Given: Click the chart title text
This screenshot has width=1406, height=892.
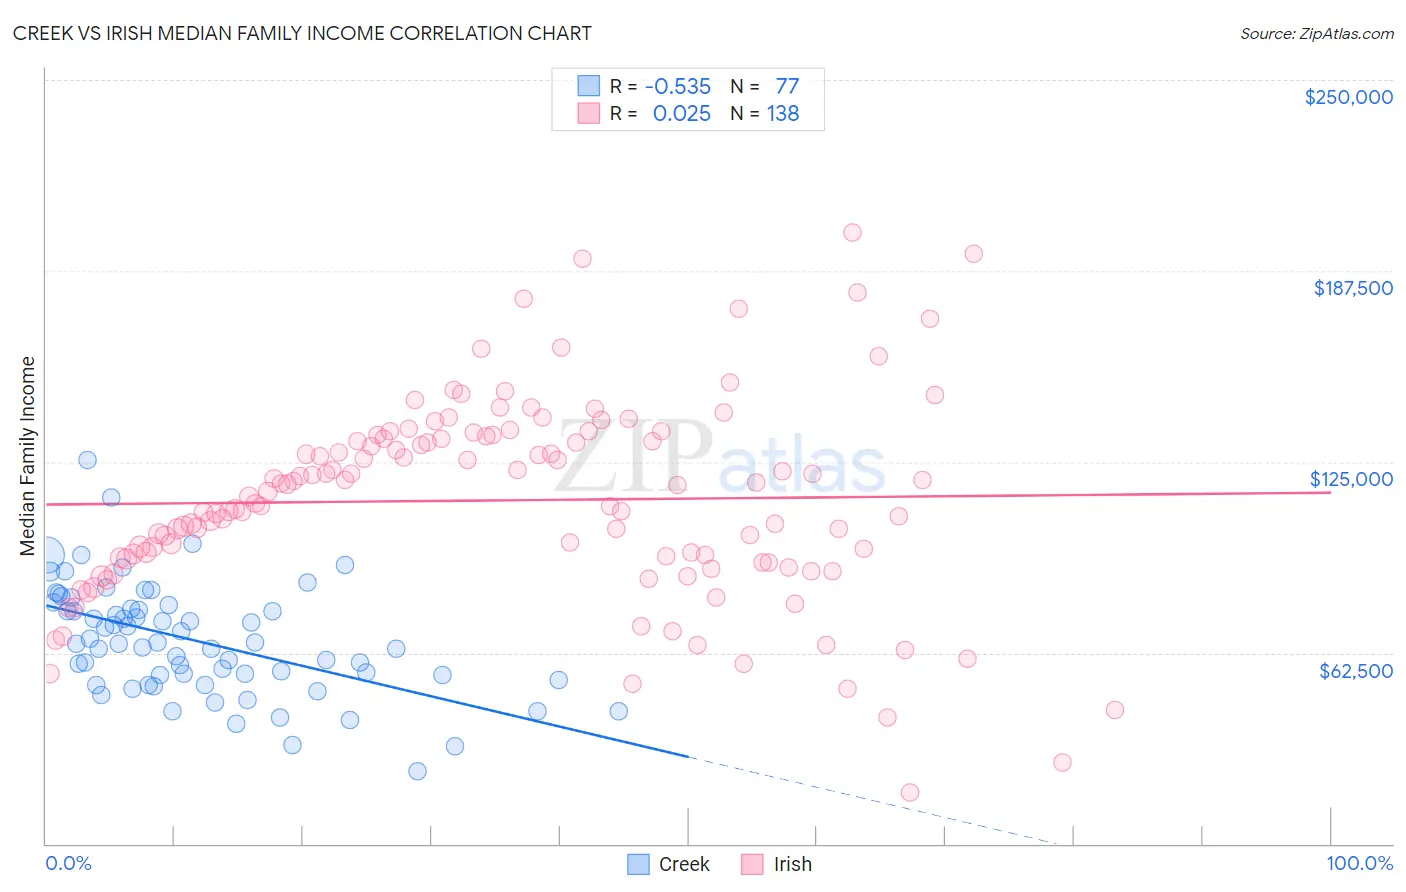Looking at the screenshot, I should coord(302,33).
